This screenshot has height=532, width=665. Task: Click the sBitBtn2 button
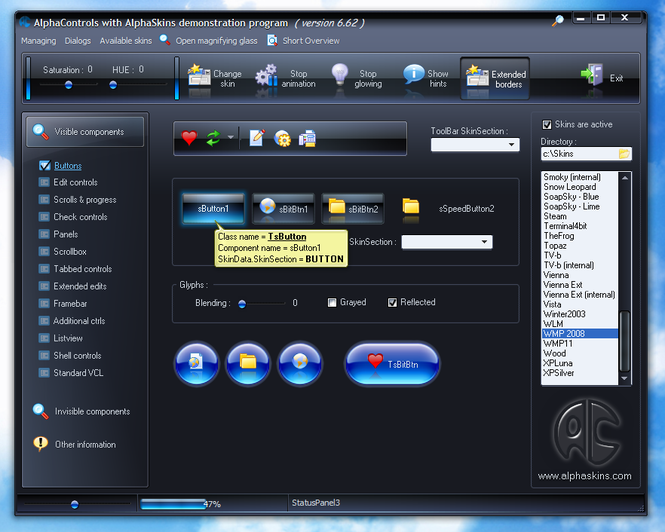click(x=353, y=208)
